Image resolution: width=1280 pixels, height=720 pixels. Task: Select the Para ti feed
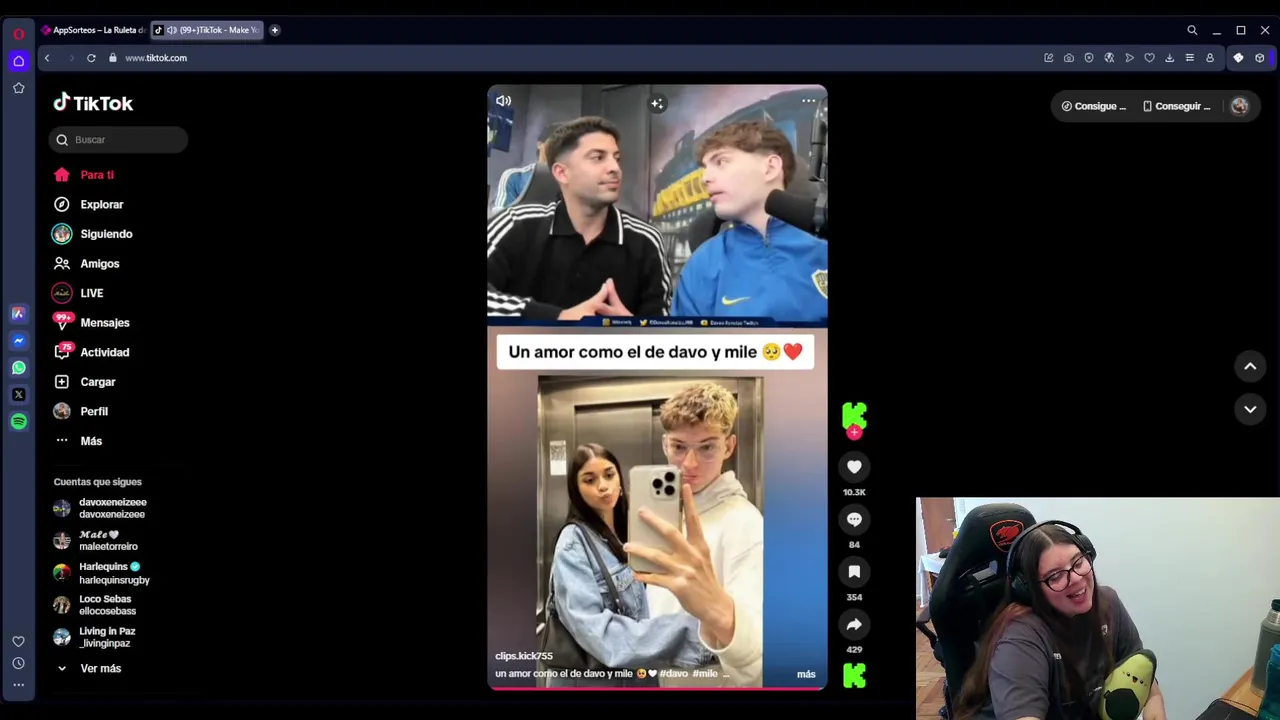pos(84,175)
